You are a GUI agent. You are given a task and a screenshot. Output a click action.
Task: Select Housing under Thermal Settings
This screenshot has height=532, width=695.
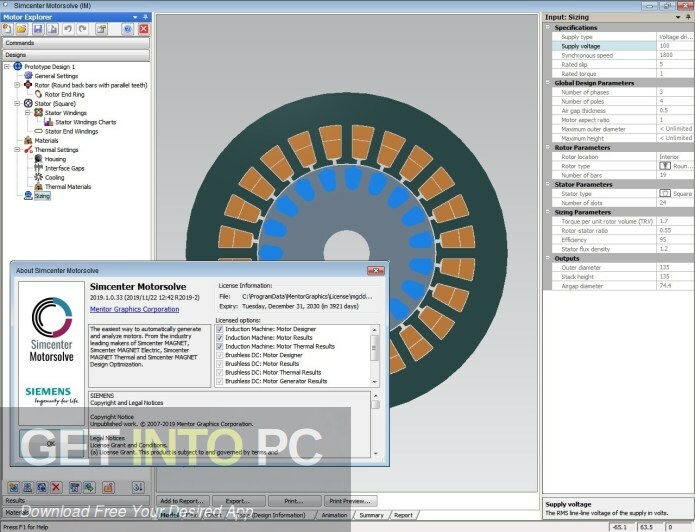[x=55, y=159]
